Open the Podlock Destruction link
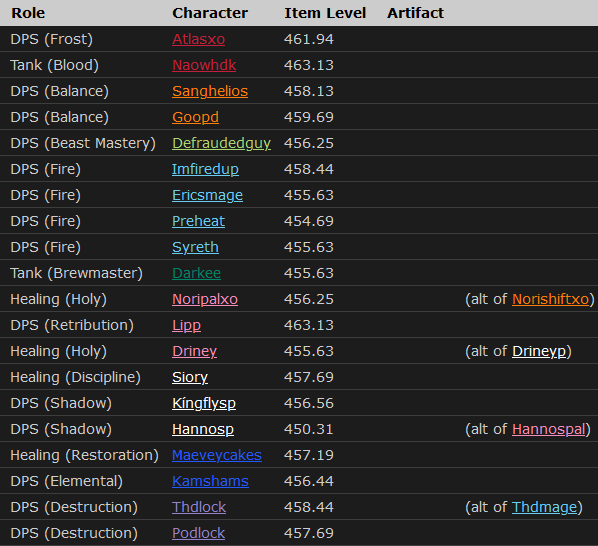Viewport: 598px width, 546px height. [198, 533]
